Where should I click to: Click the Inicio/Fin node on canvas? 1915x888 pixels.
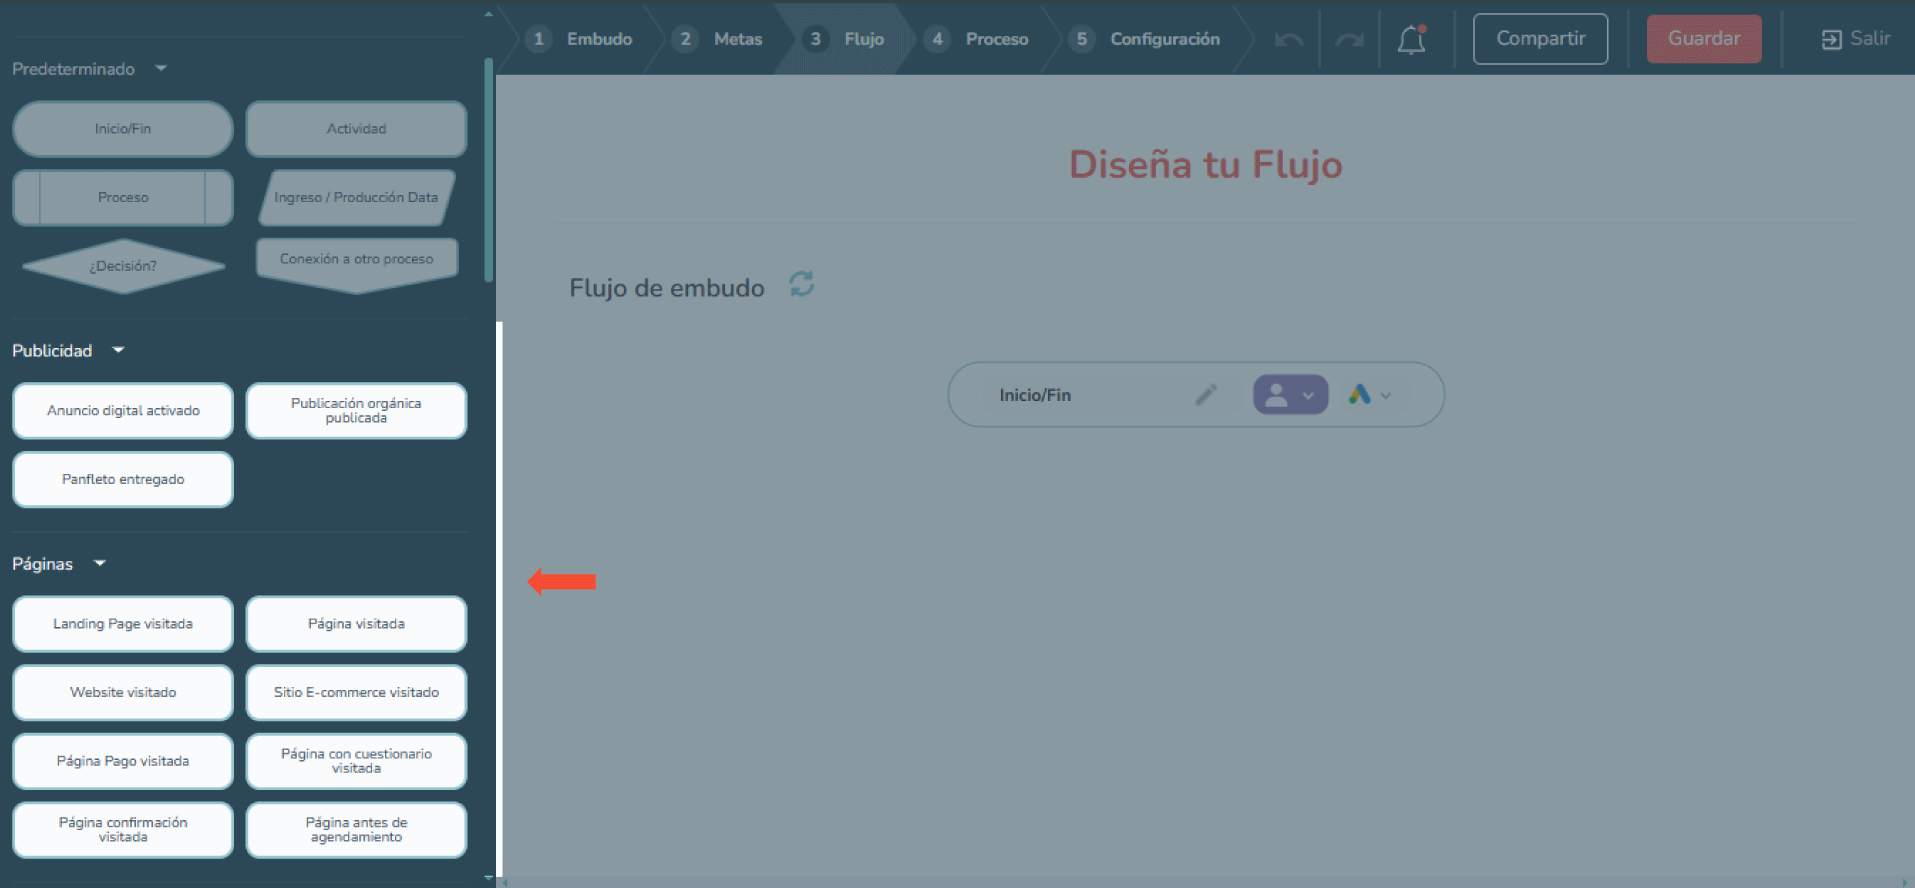coord(1195,395)
